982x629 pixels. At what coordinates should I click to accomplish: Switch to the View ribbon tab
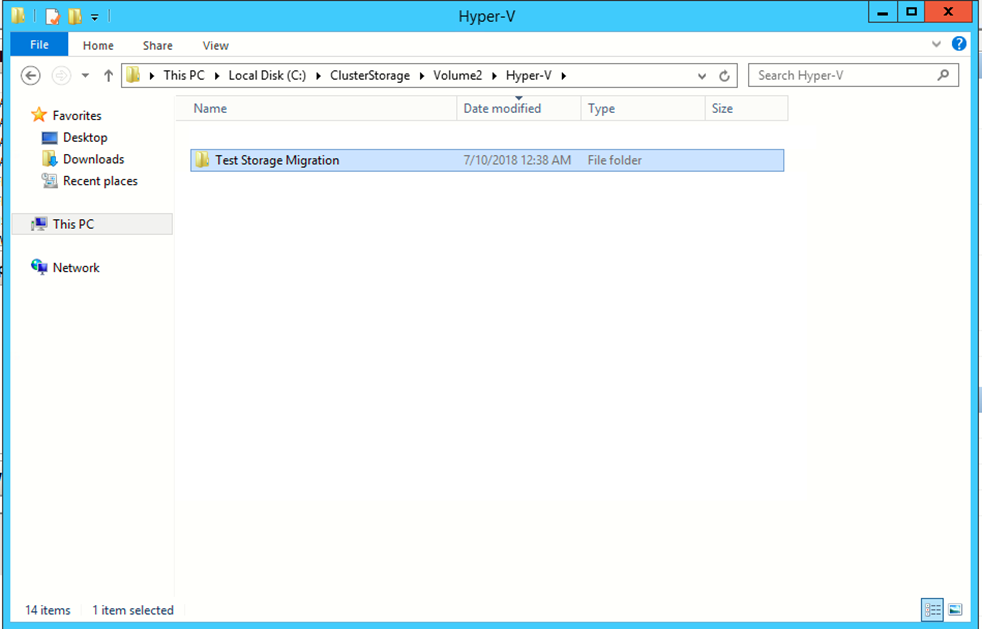215,46
